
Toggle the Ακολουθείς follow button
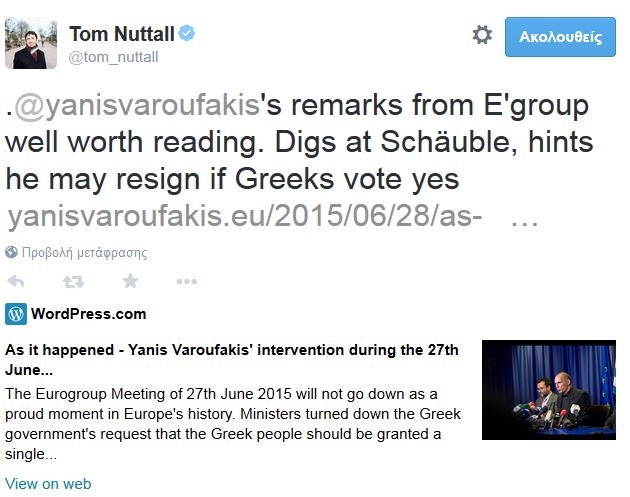pyautogui.click(x=560, y=37)
